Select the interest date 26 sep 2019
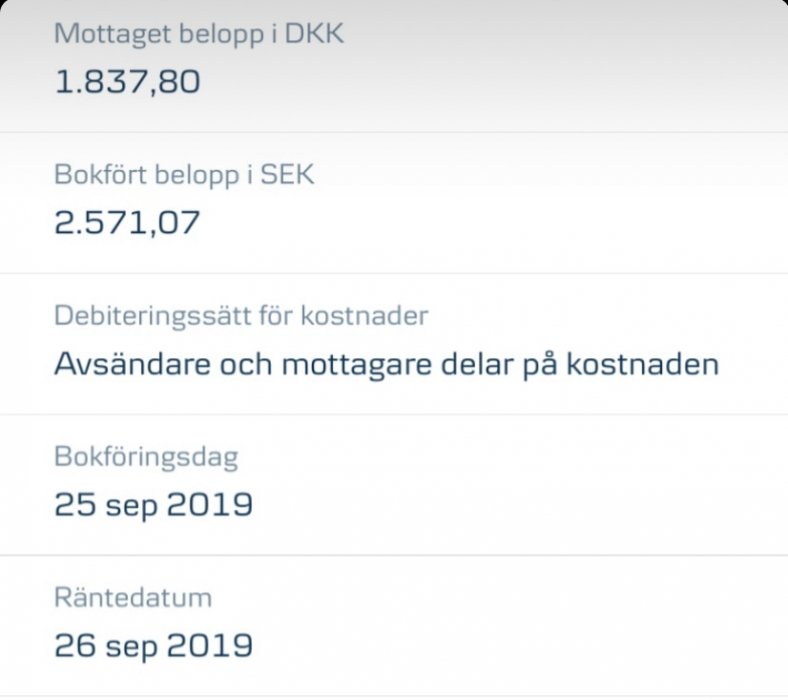 click(153, 645)
